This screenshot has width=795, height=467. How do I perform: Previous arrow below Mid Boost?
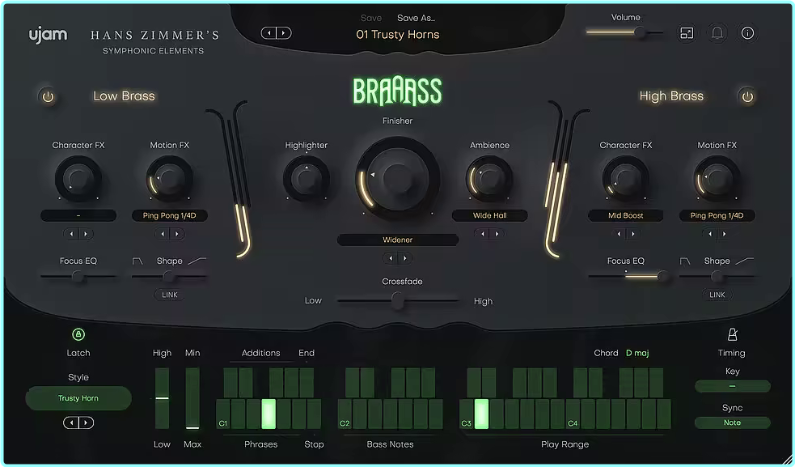point(619,234)
